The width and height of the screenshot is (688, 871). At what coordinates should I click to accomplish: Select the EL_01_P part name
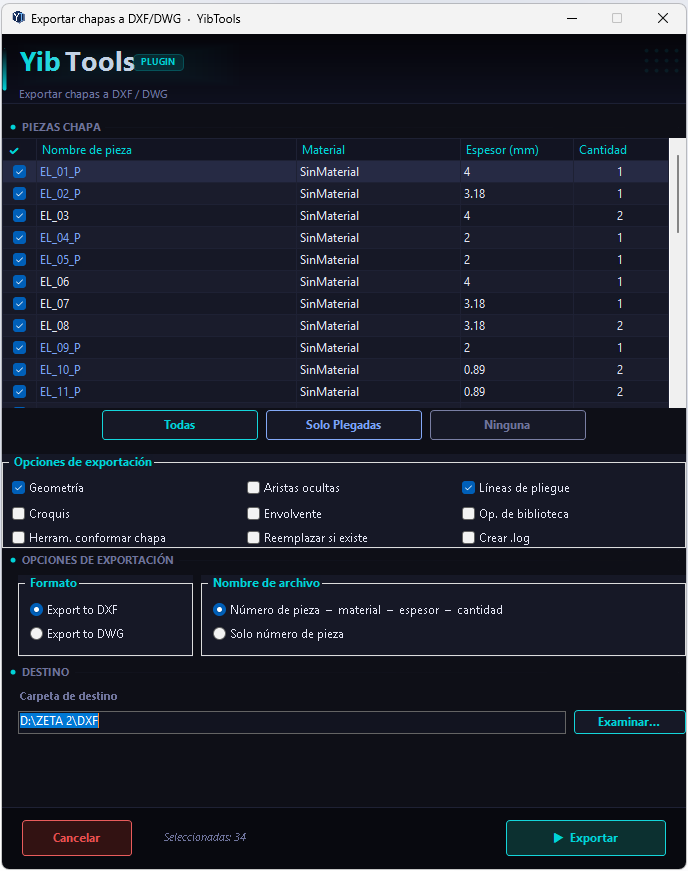pos(60,172)
